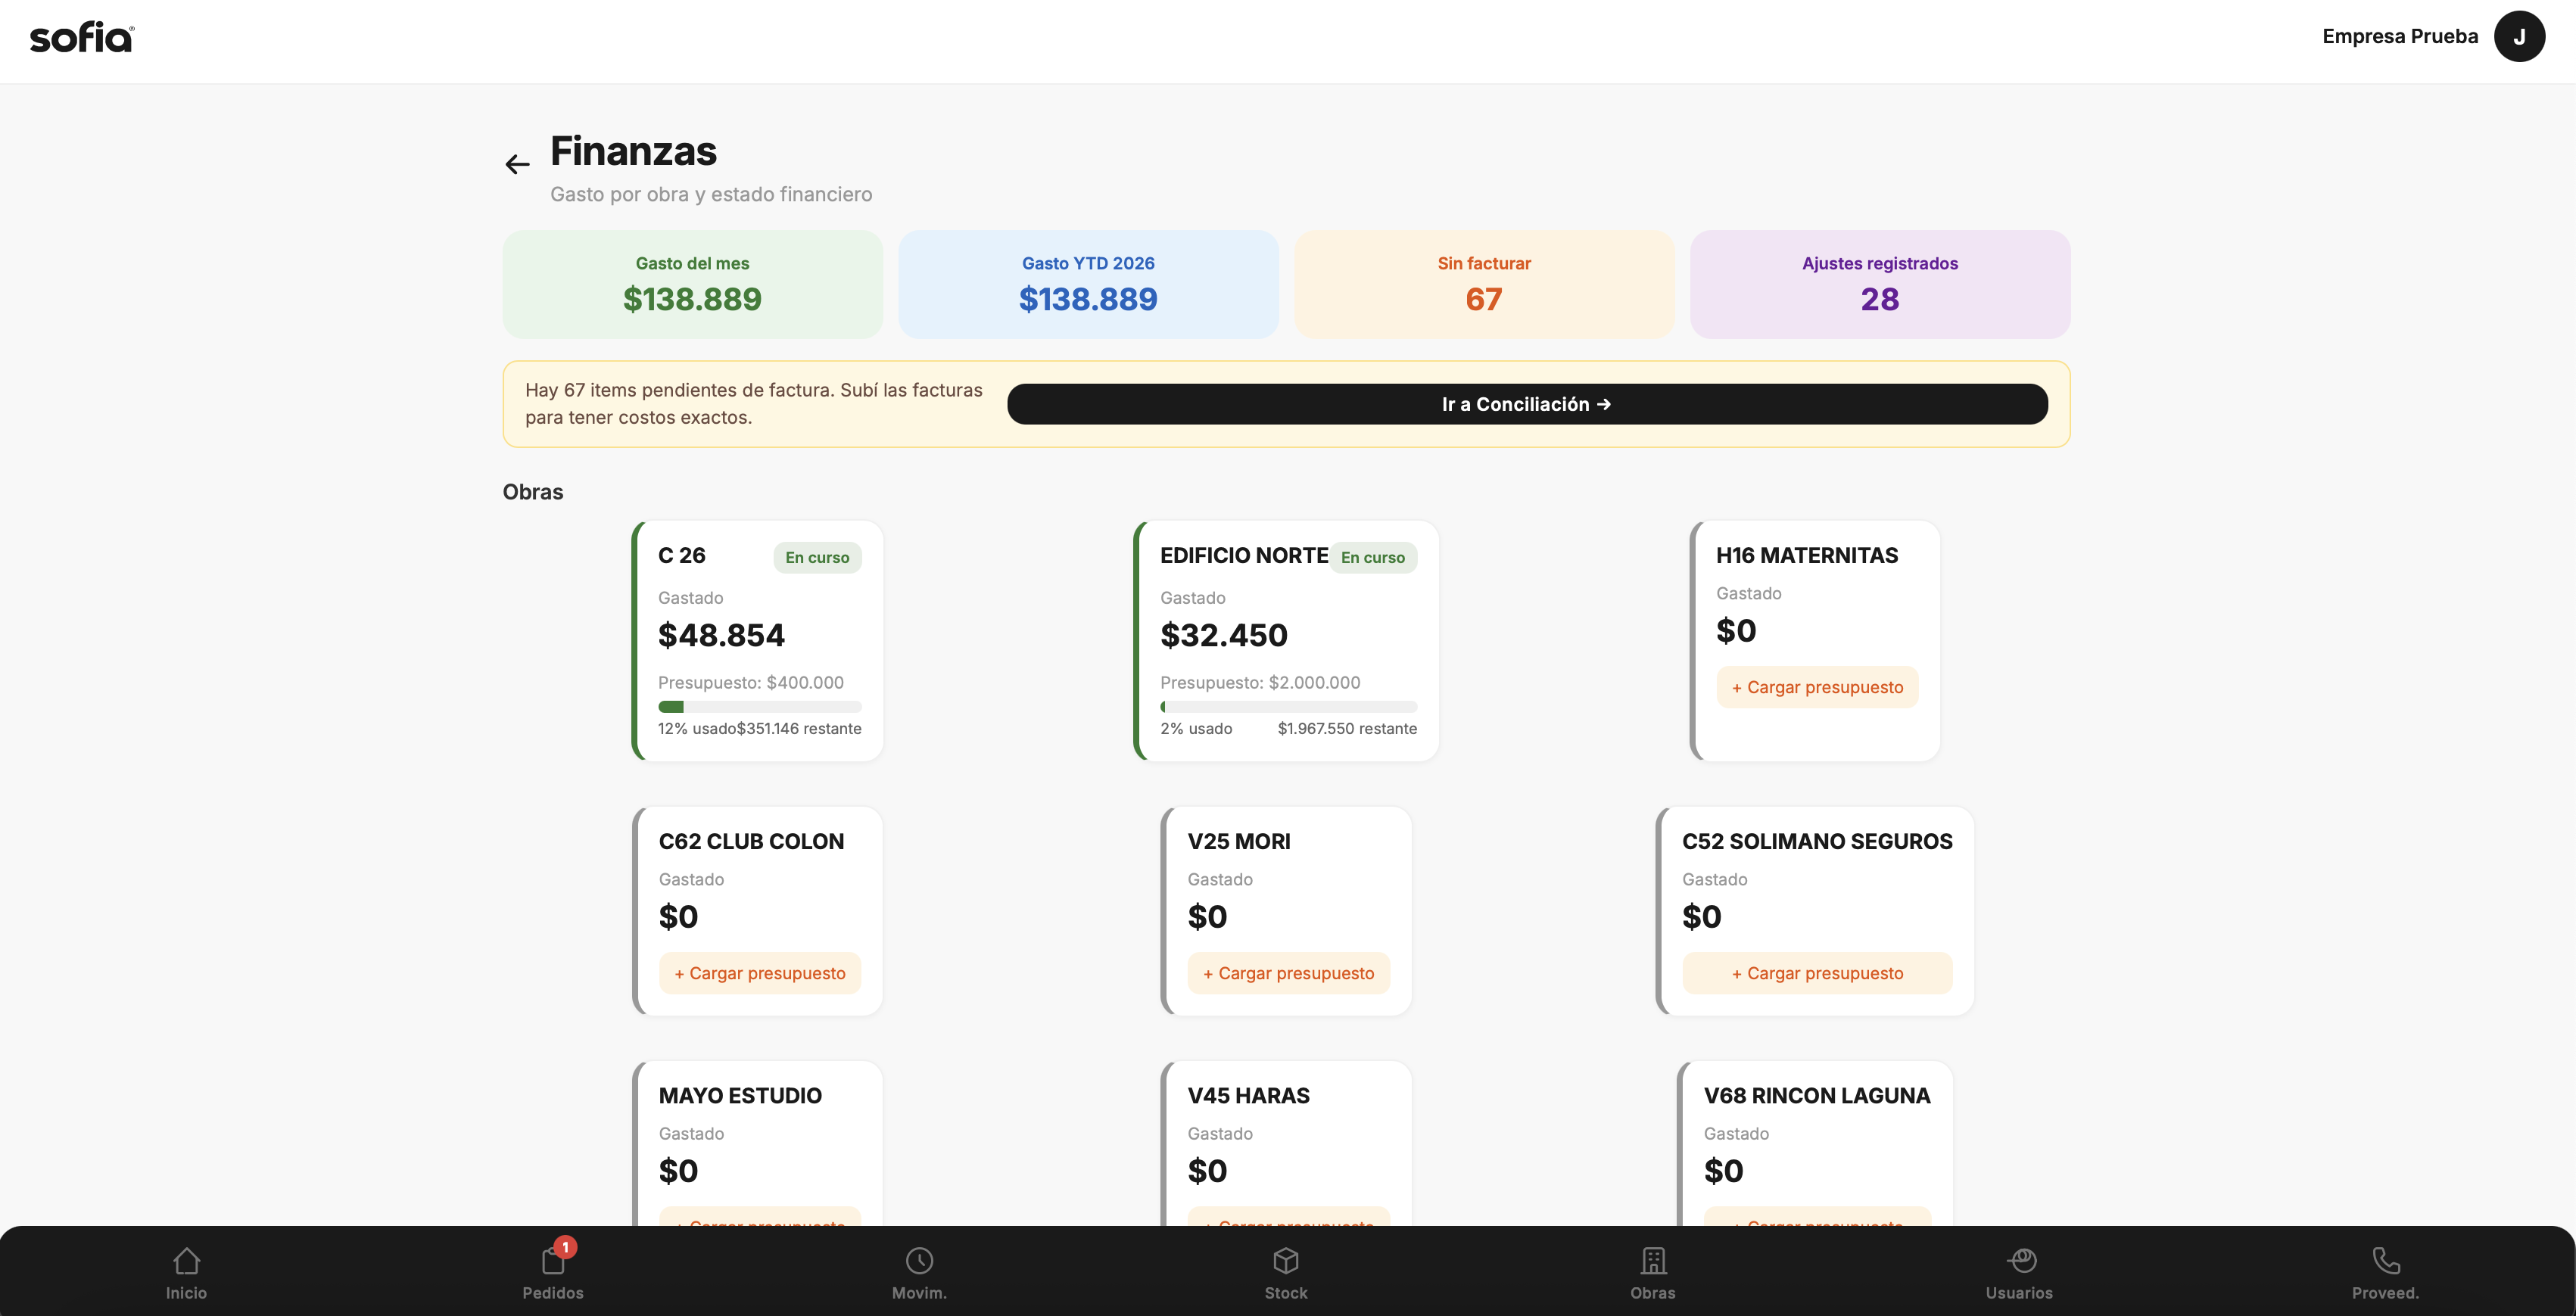Viewport: 2576px width, 1316px height.
Task: Open Movim. via the clock icon
Action: (x=919, y=1260)
